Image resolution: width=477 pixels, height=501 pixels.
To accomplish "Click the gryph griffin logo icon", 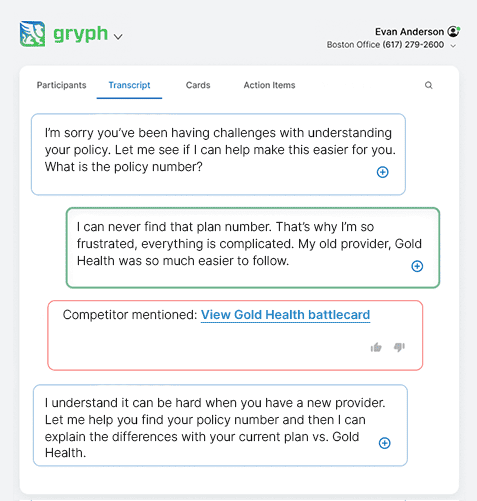I will (32, 34).
